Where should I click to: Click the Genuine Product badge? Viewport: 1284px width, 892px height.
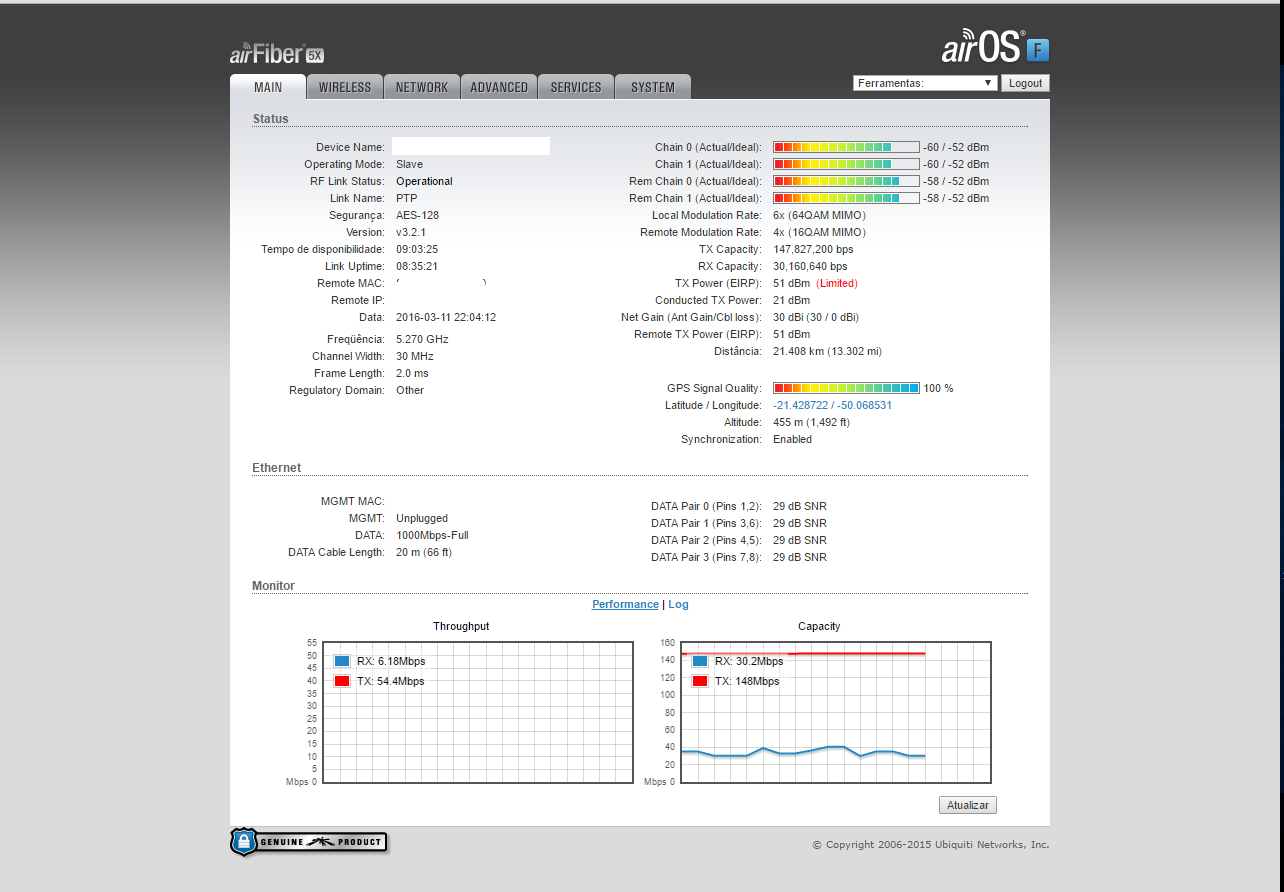[x=308, y=842]
